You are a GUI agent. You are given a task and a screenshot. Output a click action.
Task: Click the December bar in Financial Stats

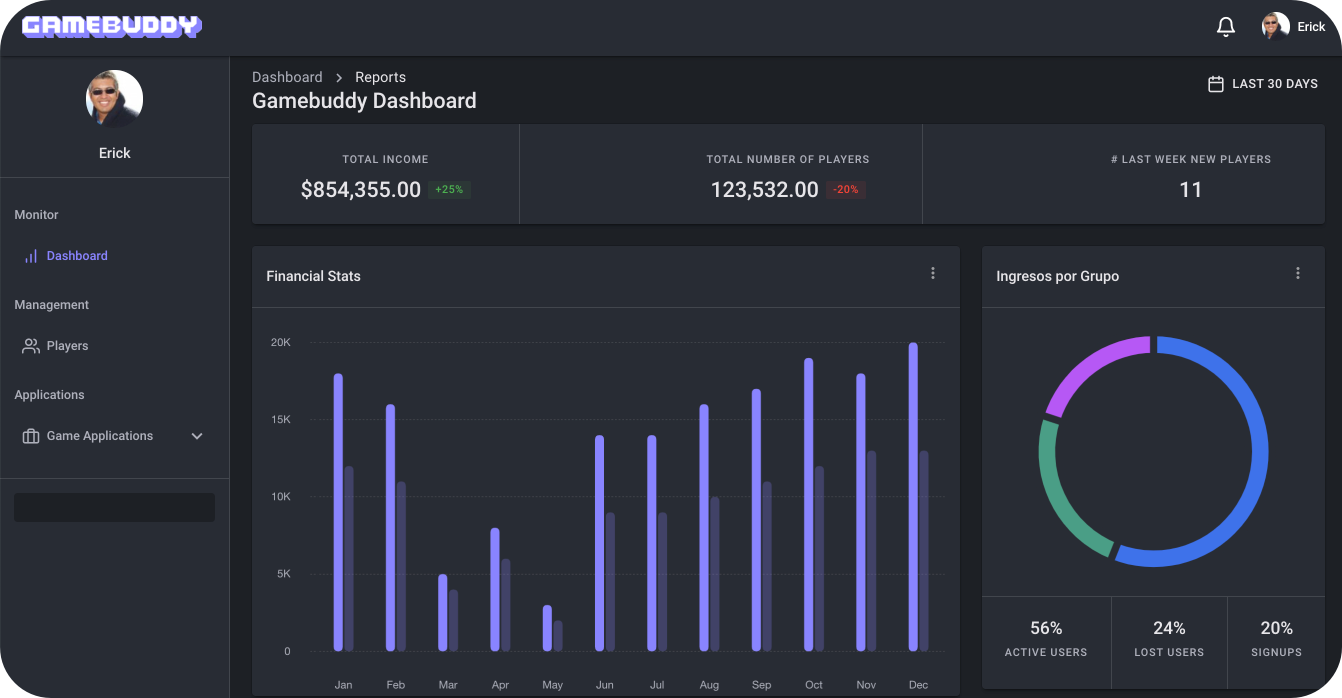[913, 497]
